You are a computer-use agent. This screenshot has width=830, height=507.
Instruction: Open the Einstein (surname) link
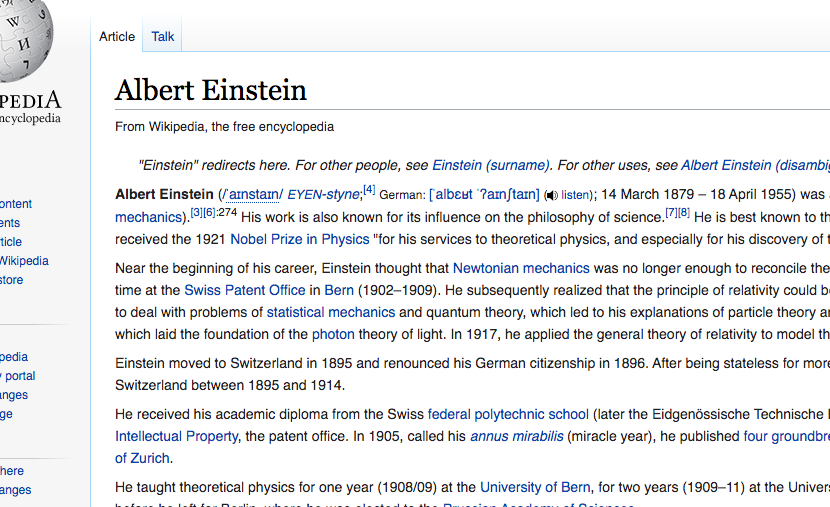pyautogui.click(x=491, y=165)
